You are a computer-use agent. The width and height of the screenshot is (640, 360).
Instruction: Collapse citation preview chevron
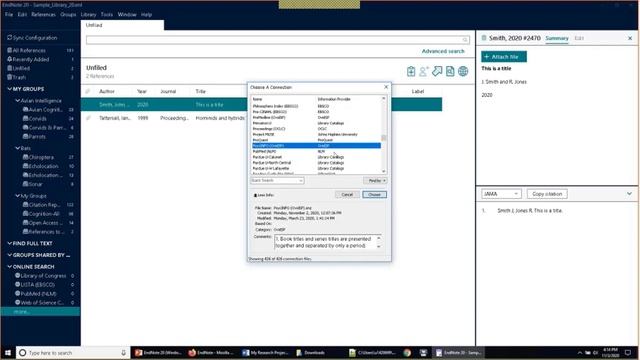click(x=629, y=194)
